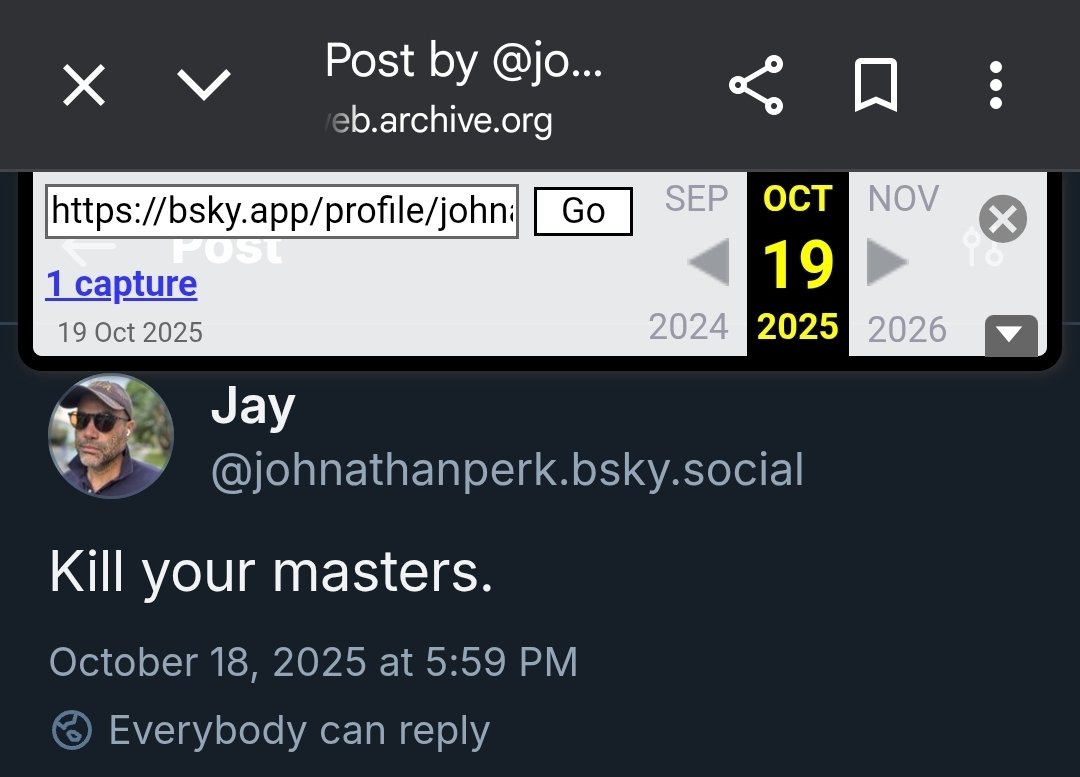Open Jay's profile avatar
The width and height of the screenshot is (1080, 777).
pos(111,435)
